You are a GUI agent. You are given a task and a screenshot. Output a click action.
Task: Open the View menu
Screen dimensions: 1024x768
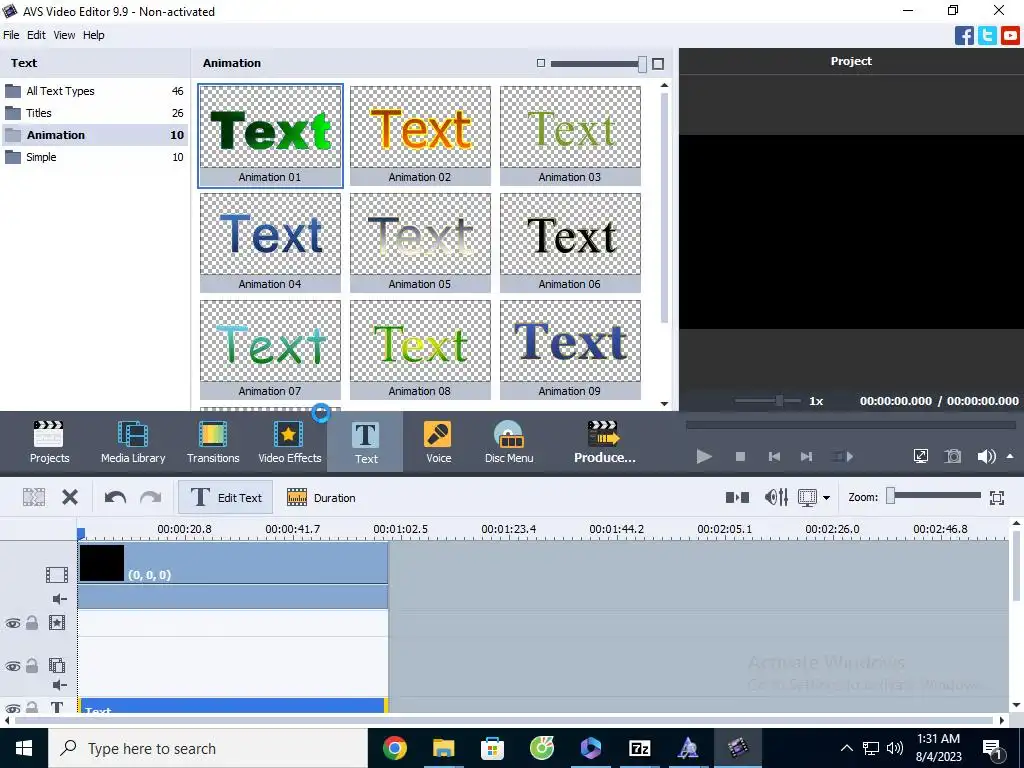pos(64,35)
